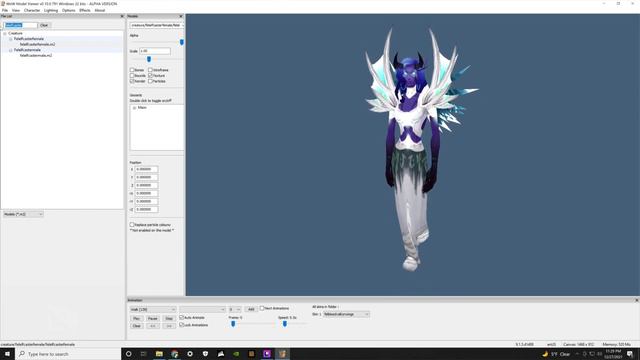This screenshot has width=640, height=360.
Task: Enable the Particles checkbox
Action: [150, 81]
